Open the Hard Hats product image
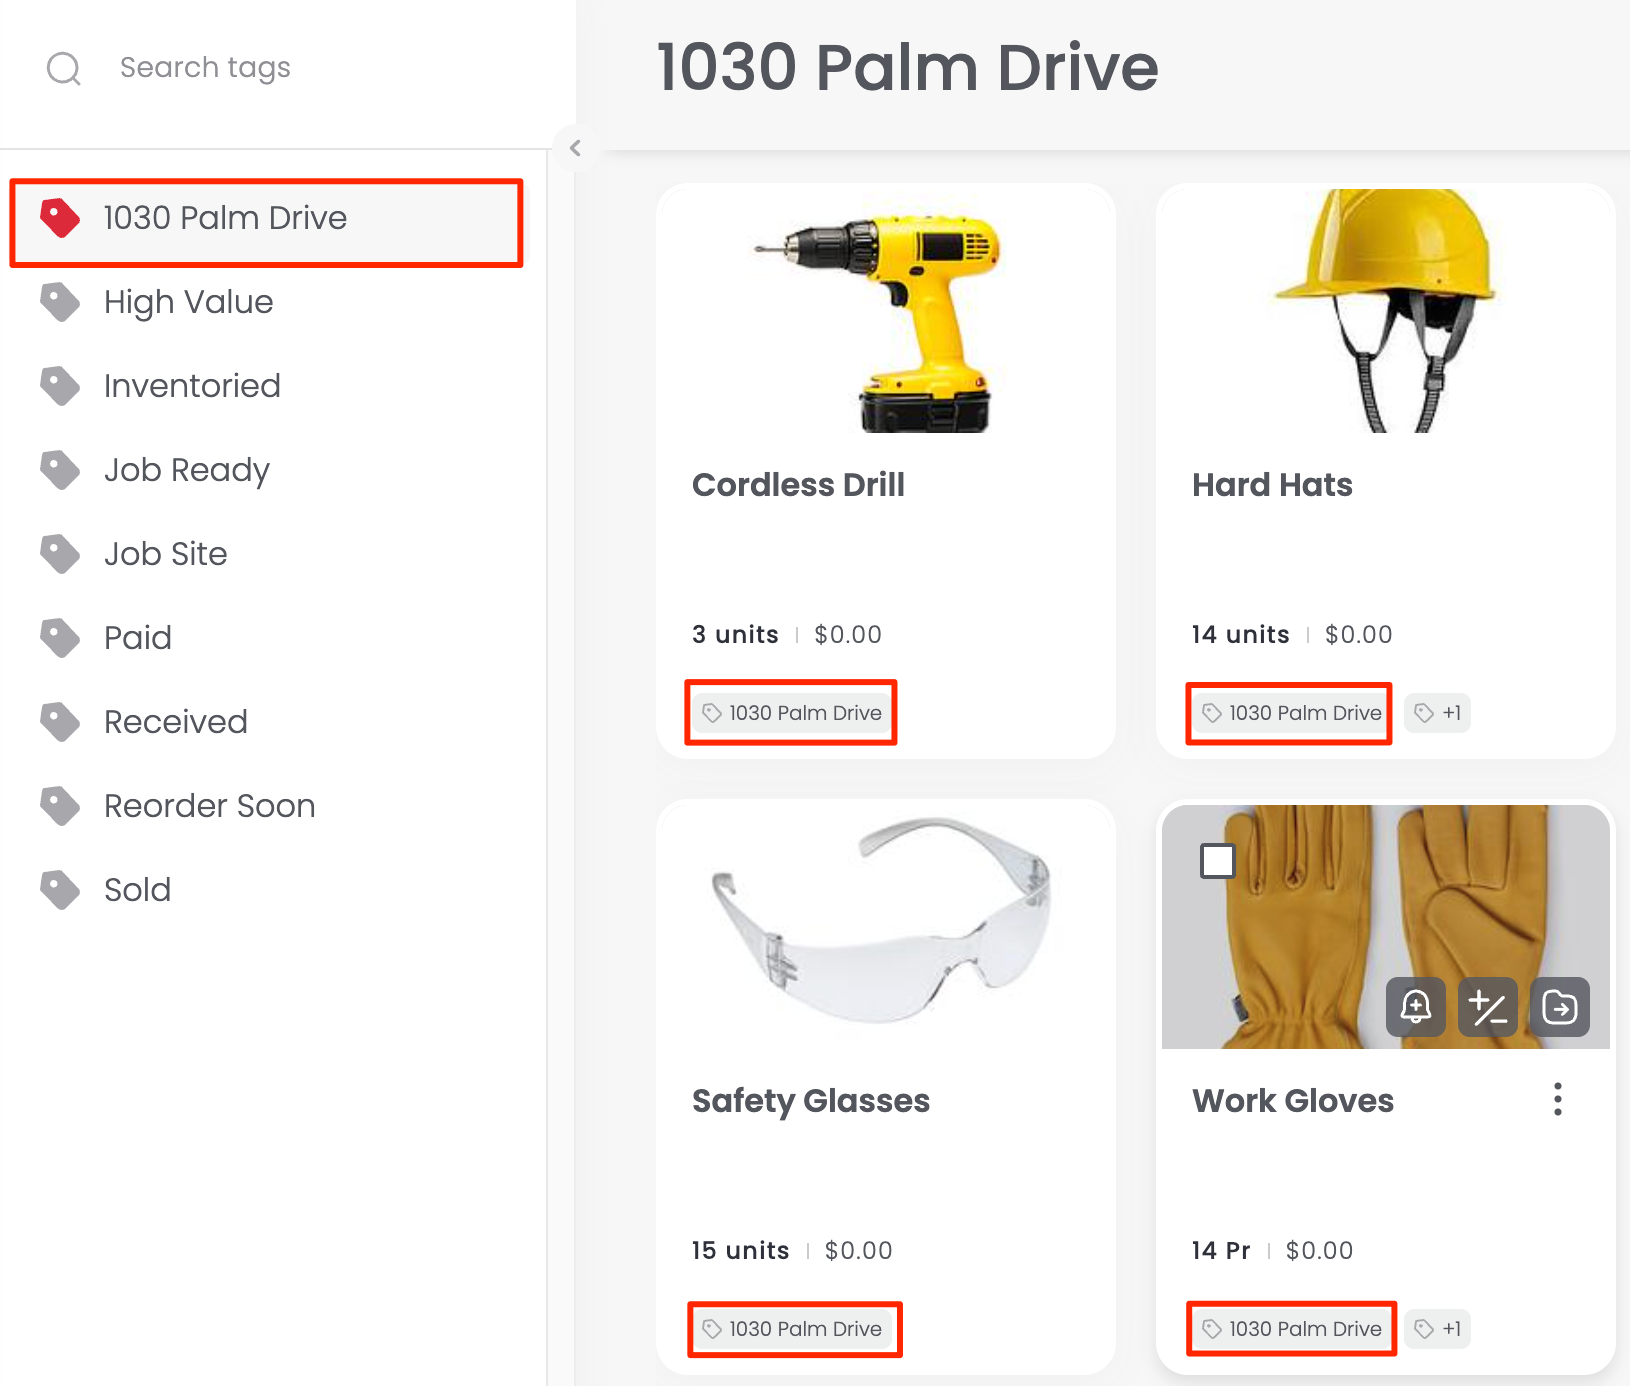1630x1386 pixels. click(1385, 311)
